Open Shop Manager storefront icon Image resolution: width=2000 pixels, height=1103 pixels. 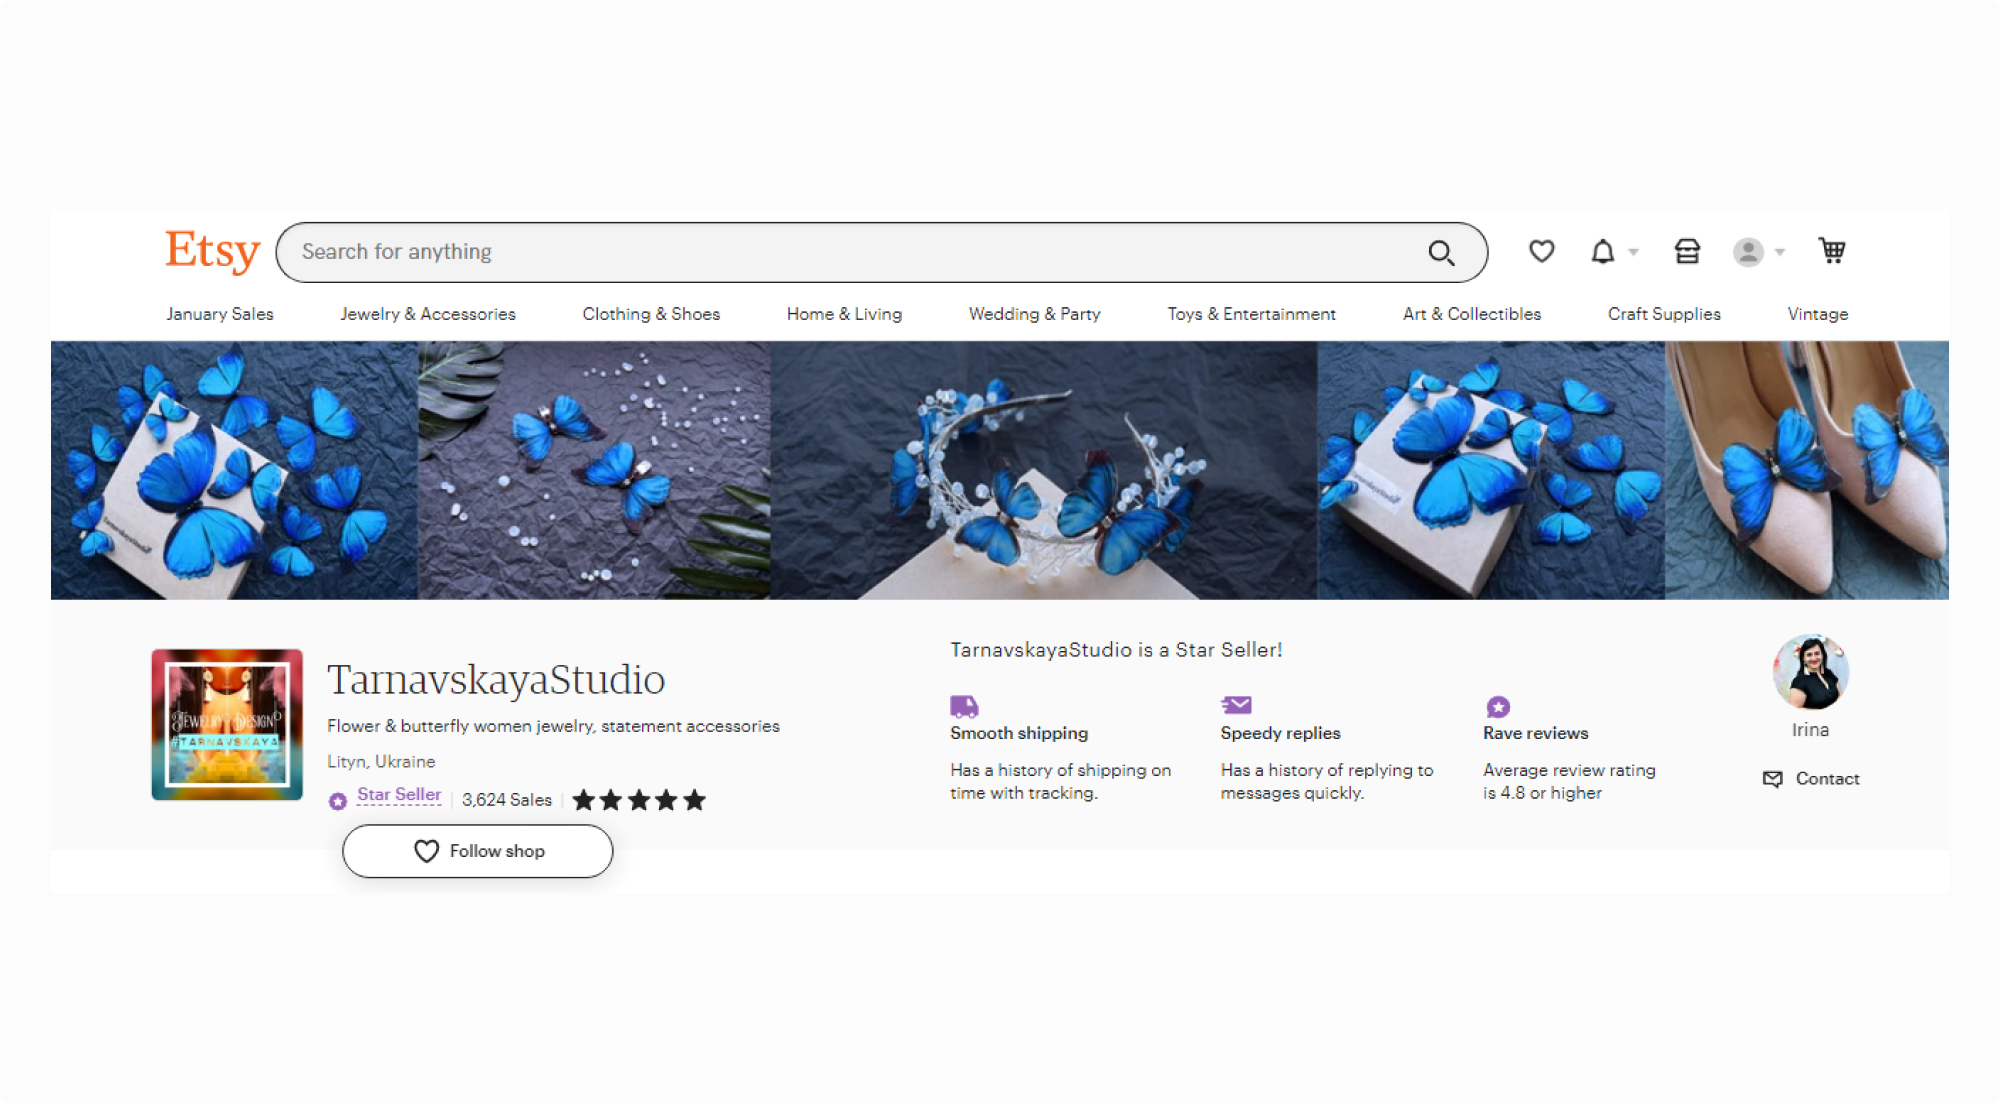[x=1687, y=251]
